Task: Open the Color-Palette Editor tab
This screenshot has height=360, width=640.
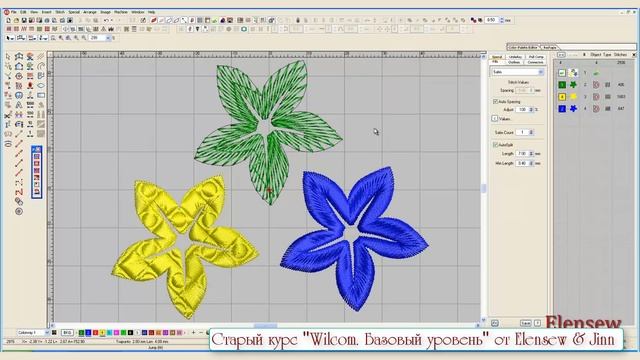Action: [524, 47]
